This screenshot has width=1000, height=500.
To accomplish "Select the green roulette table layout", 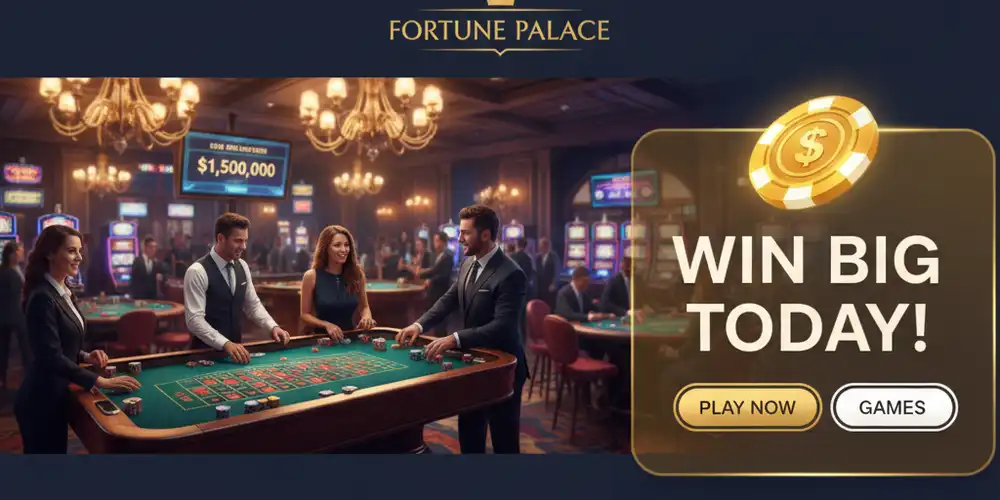I will 281,380.
